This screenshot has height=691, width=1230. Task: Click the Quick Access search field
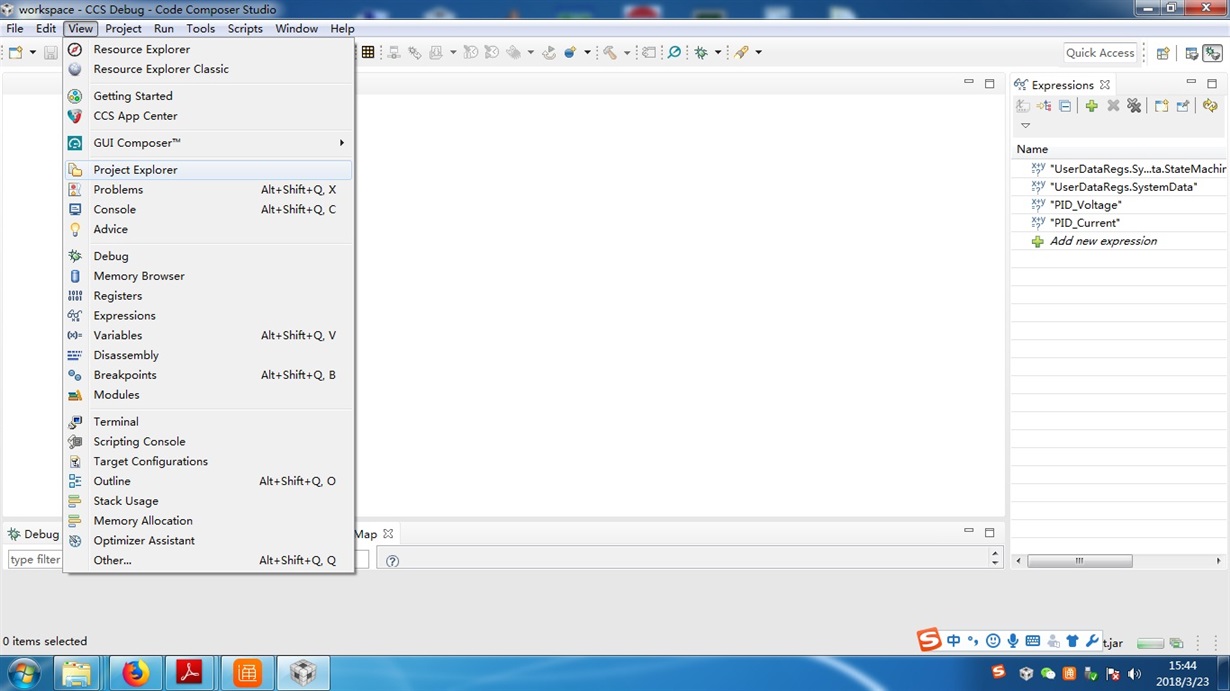(1100, 53)
